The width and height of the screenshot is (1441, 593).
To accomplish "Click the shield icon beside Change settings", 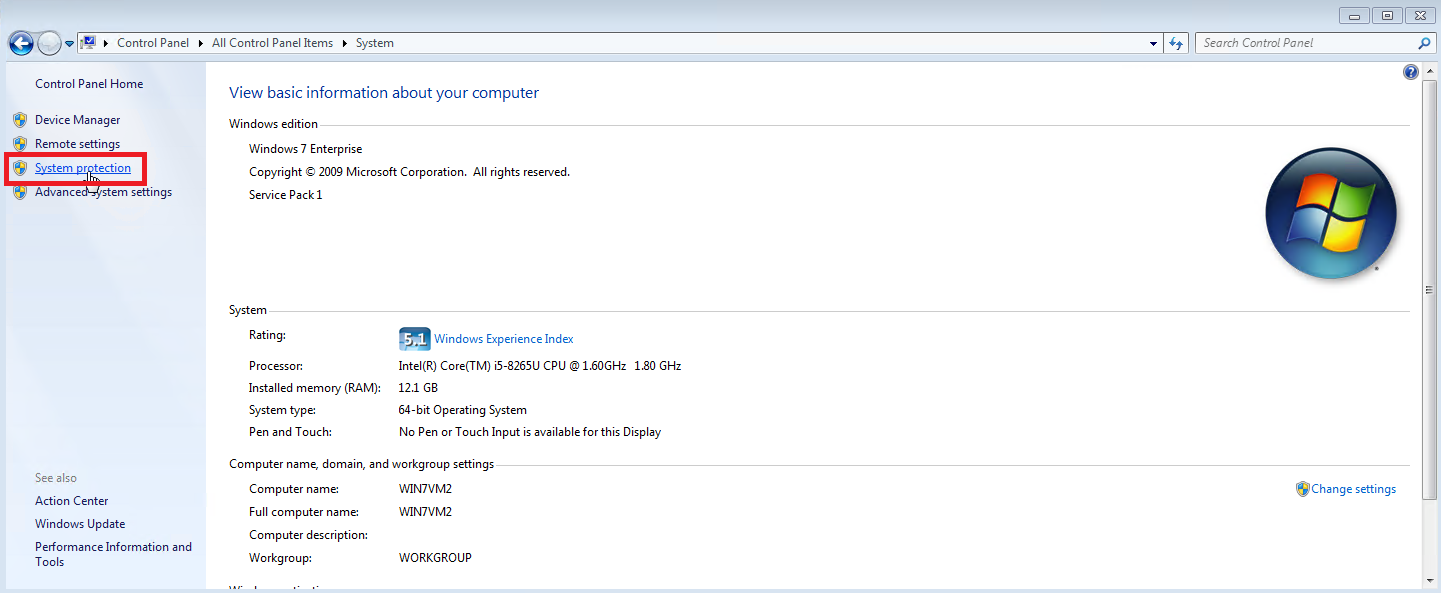I will coord(1302,489).
